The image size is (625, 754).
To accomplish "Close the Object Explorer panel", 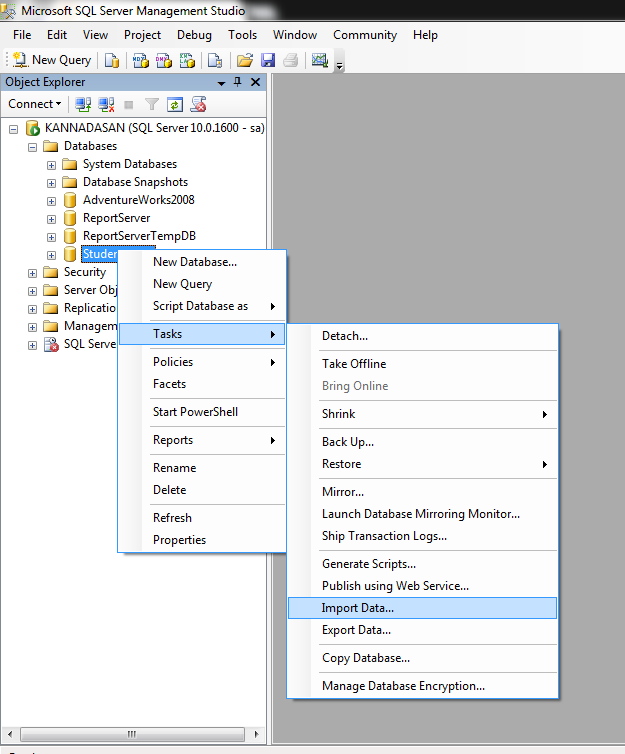I will (255, 82).
